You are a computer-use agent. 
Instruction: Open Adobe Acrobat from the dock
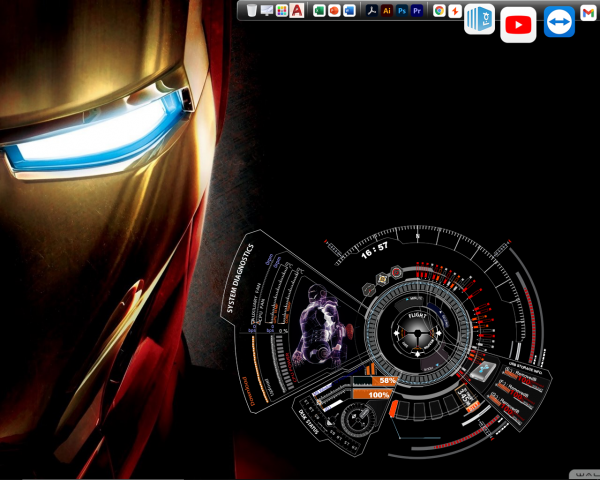tap(372, 11)
